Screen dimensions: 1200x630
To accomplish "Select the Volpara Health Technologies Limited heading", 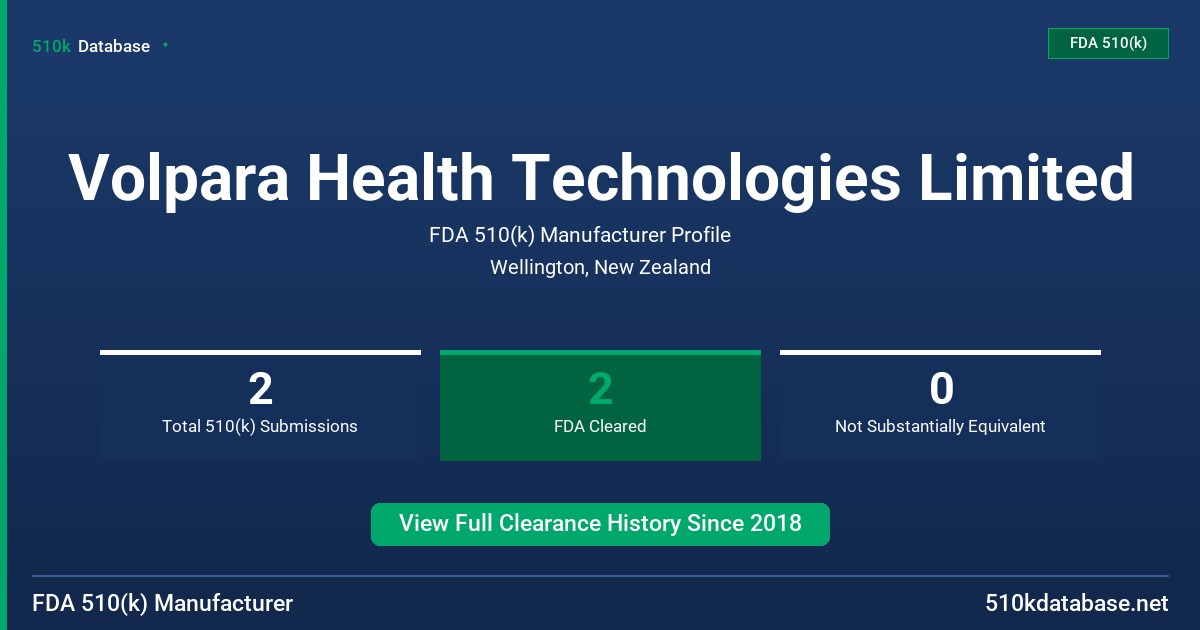I will click(601, 178).
